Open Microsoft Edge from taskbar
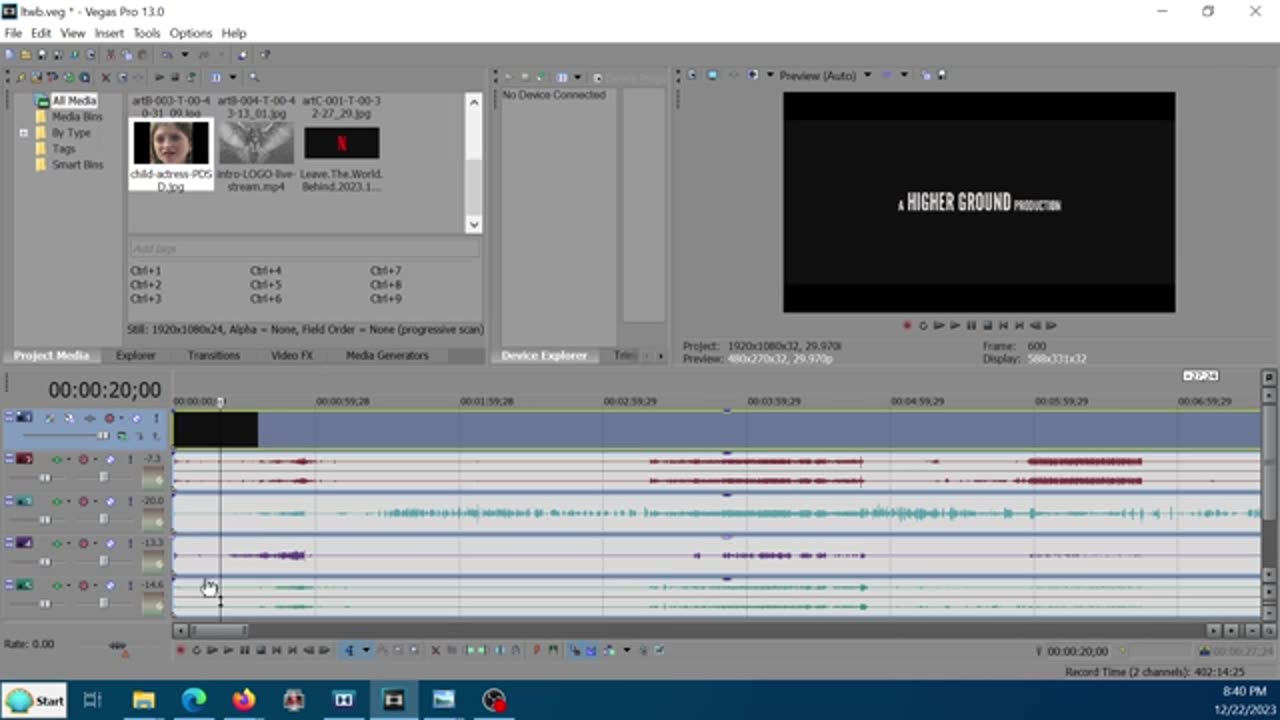 (x=194, y=700)
